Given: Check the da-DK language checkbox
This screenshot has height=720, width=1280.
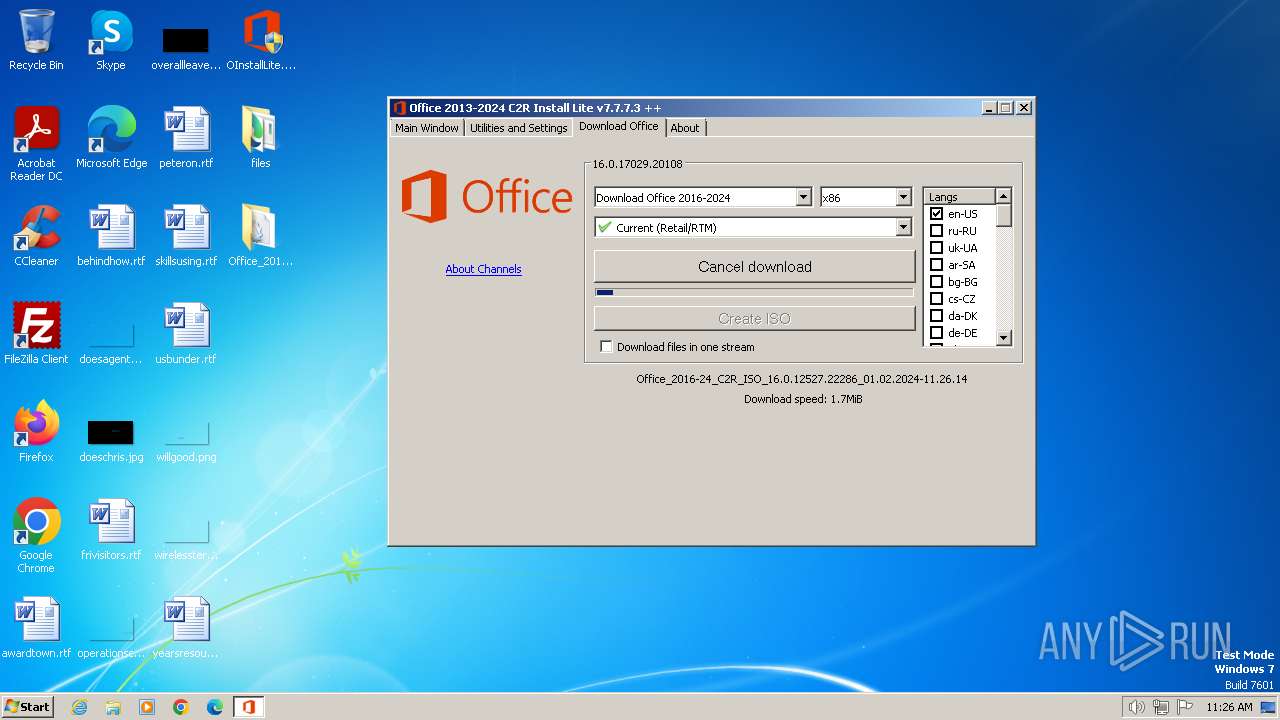Looking at the screenshot, I should coord(937,316).
